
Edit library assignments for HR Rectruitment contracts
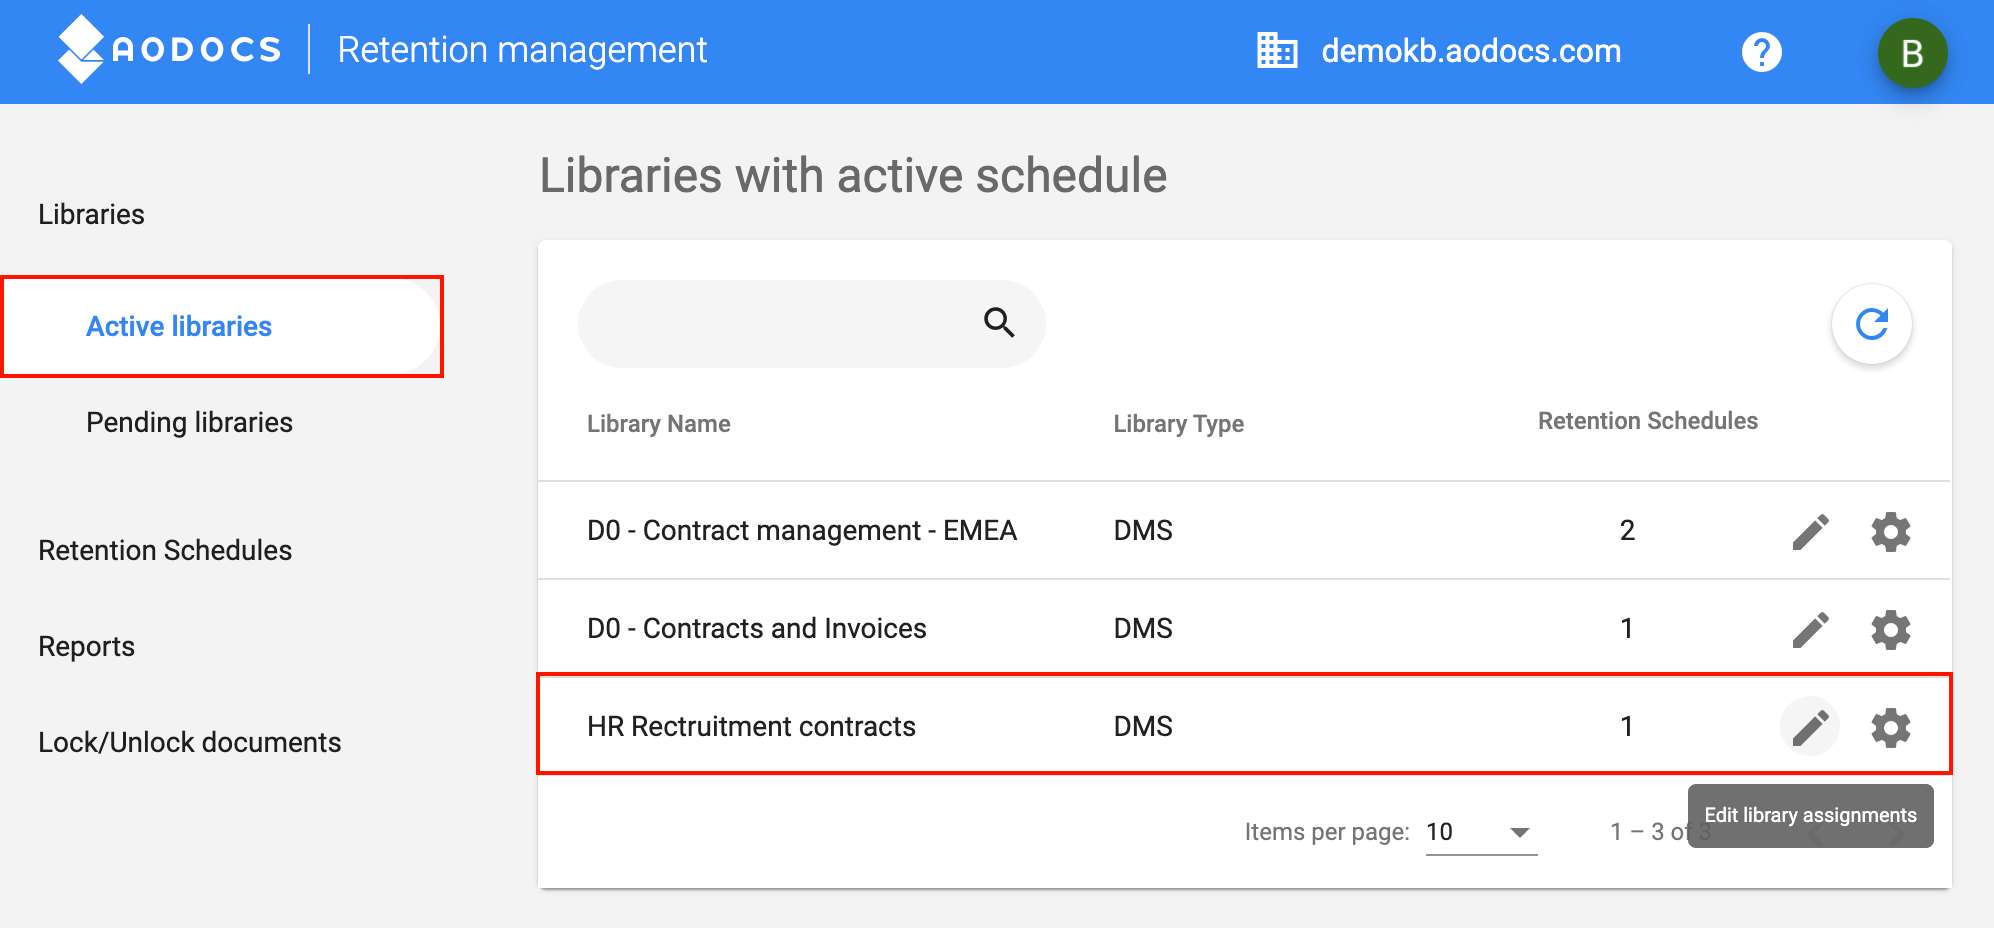click(x=1810, y=727)
